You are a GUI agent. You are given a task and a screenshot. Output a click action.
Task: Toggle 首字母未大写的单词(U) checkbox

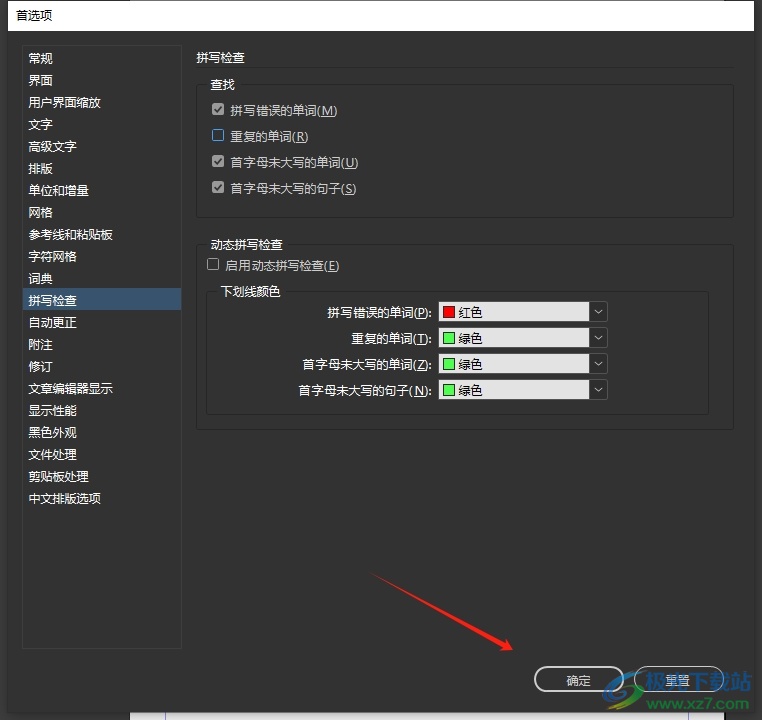coord(218,161)
